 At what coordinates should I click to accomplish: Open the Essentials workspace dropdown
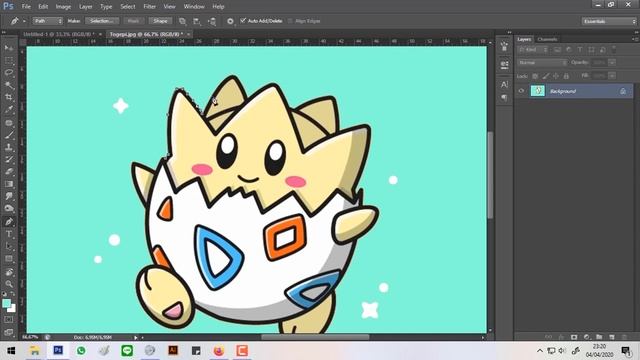(x=609, y=21)
